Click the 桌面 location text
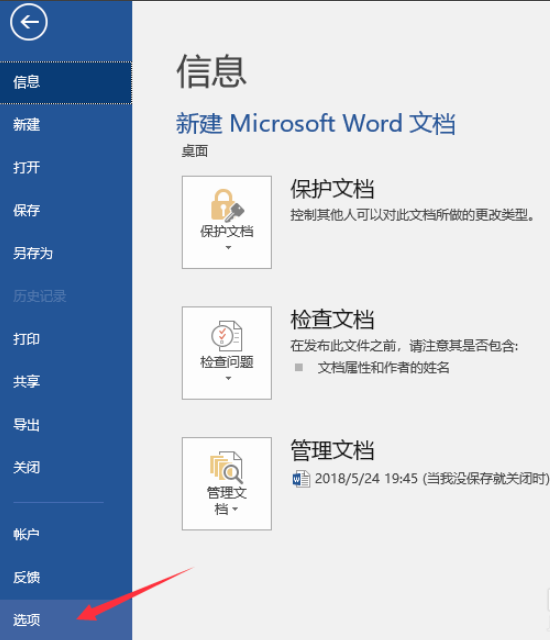The width and height of the screenshot is (550, 640). (195, 151)
